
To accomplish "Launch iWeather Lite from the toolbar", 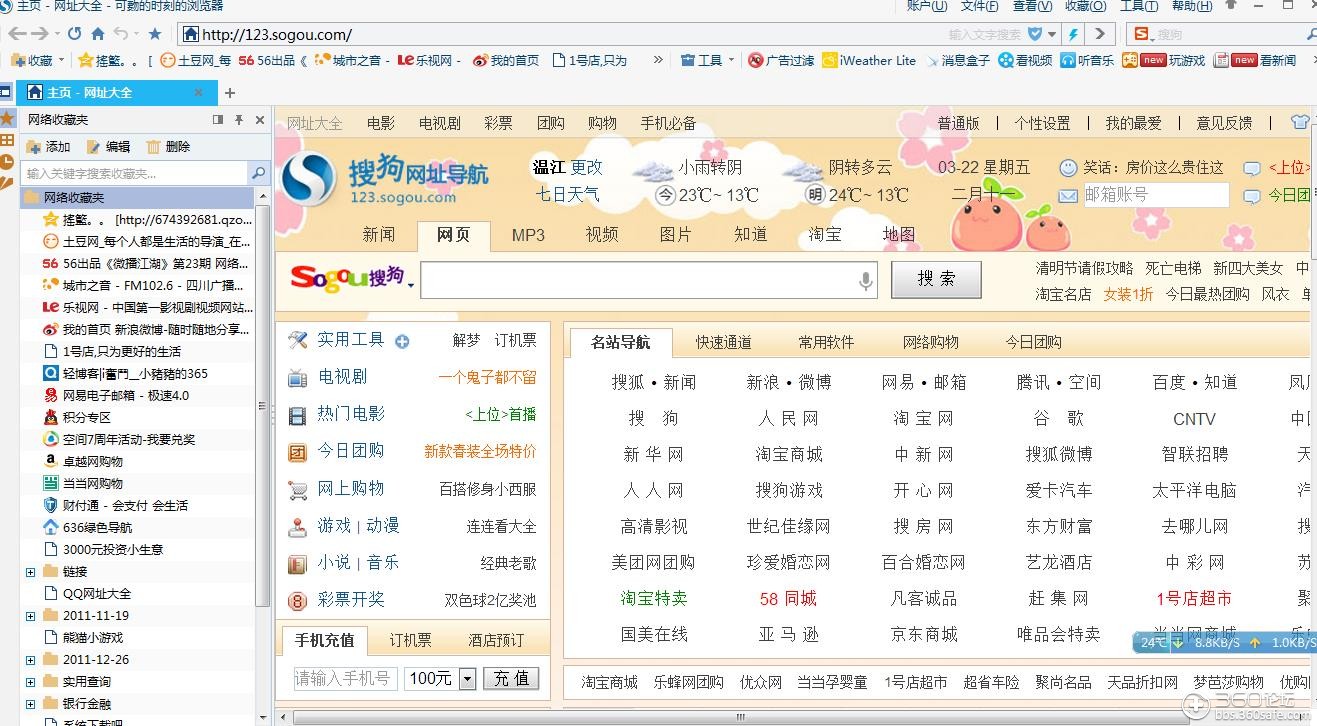I will [869, 60].
